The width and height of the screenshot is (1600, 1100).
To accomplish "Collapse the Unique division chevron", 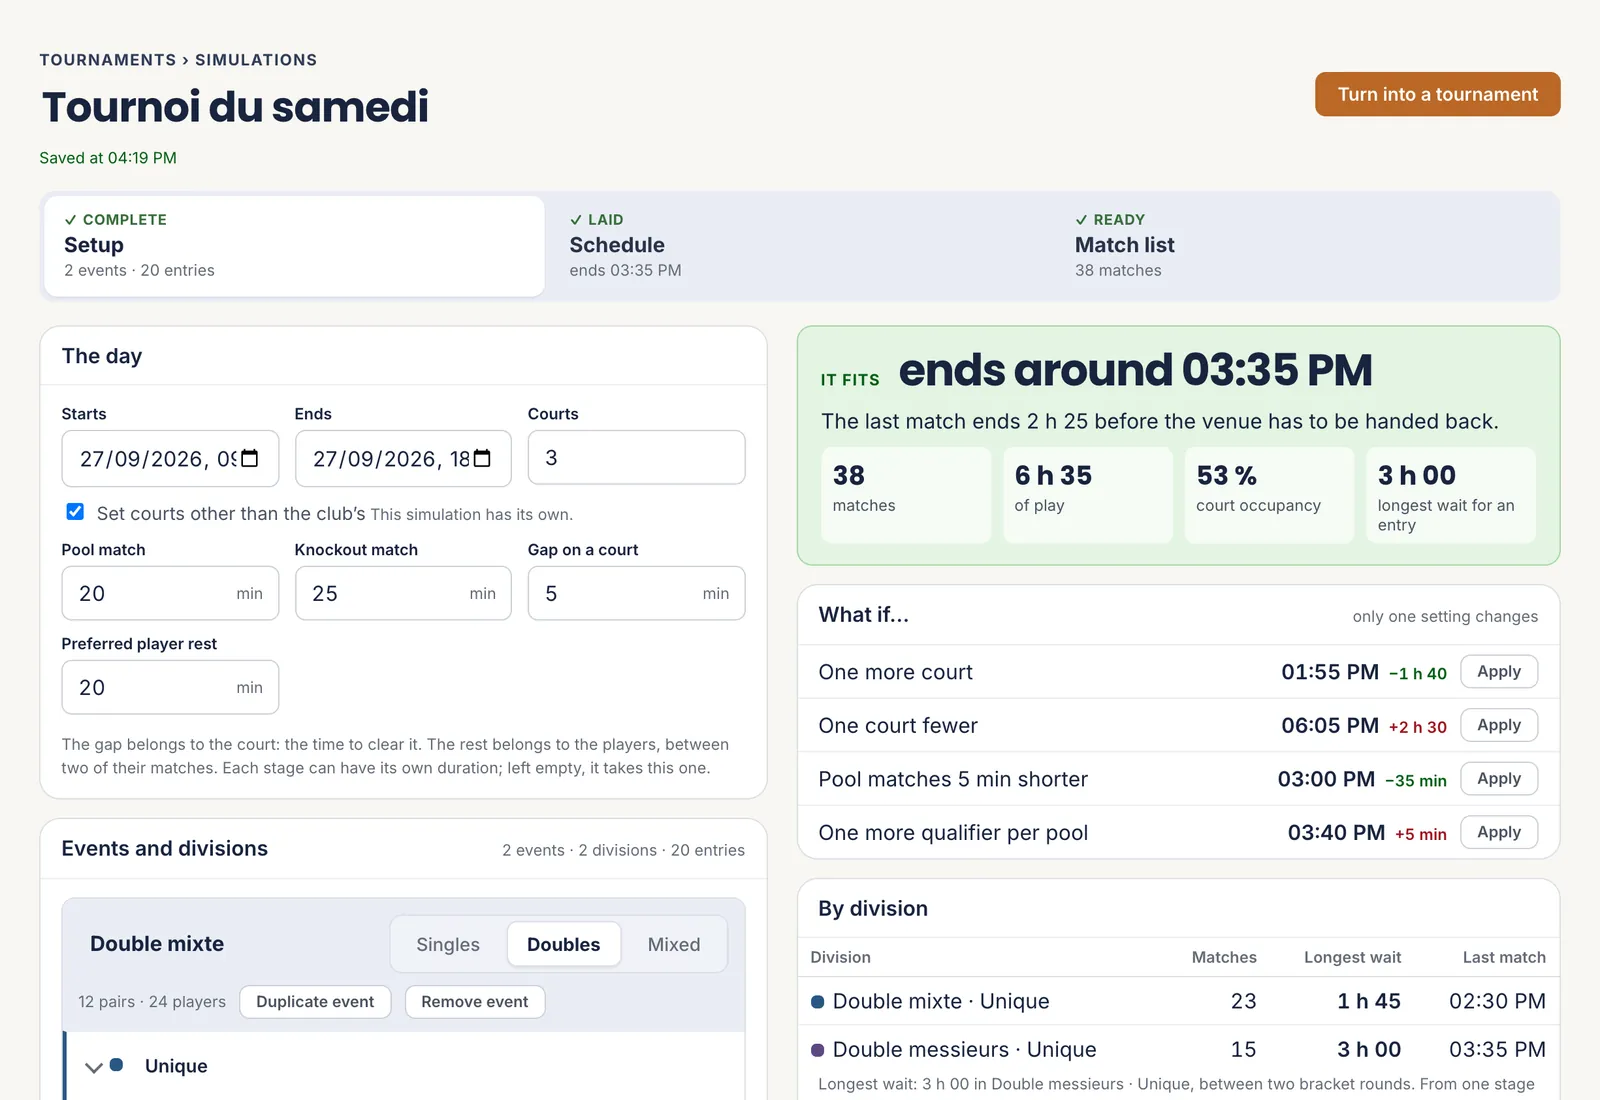I will click(94, 1067).
